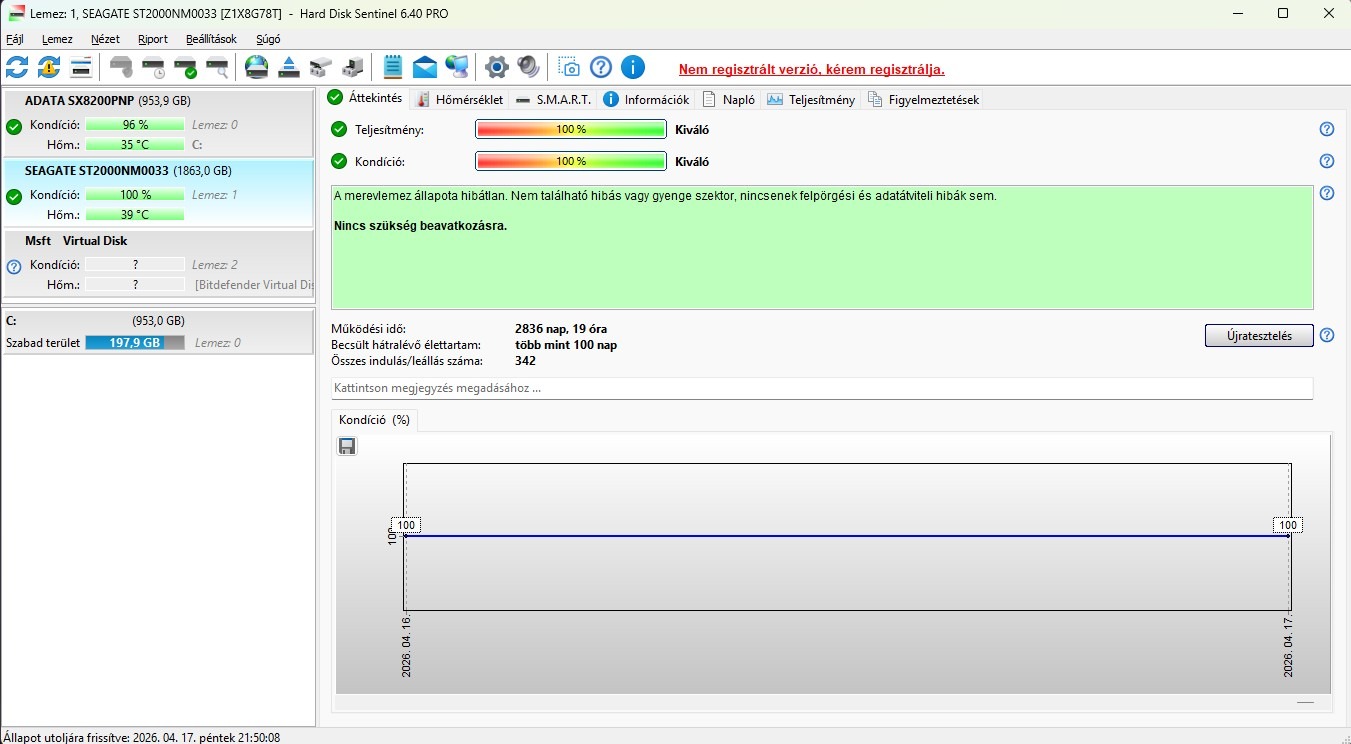Open the Beállítások menu
Viewport: 1351px width, 744px height.
coord(211,39)
